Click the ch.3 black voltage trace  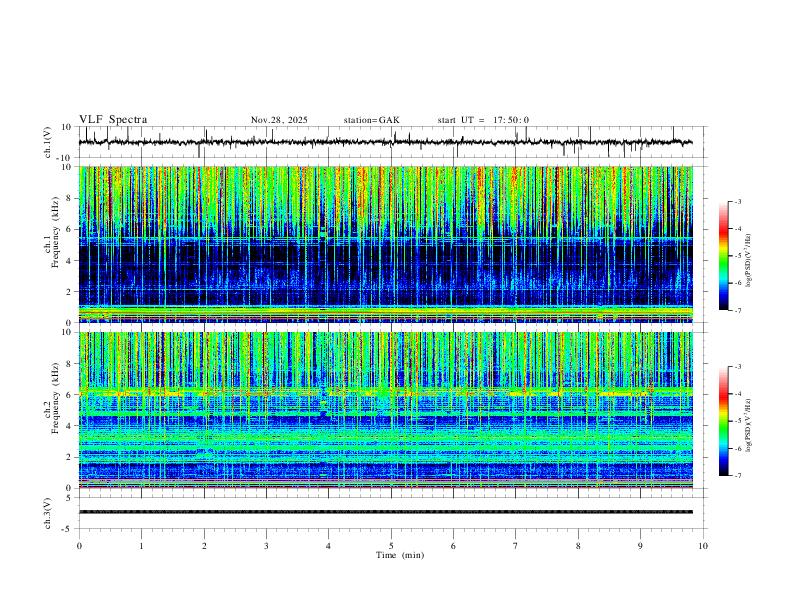(x=385, y=512)
